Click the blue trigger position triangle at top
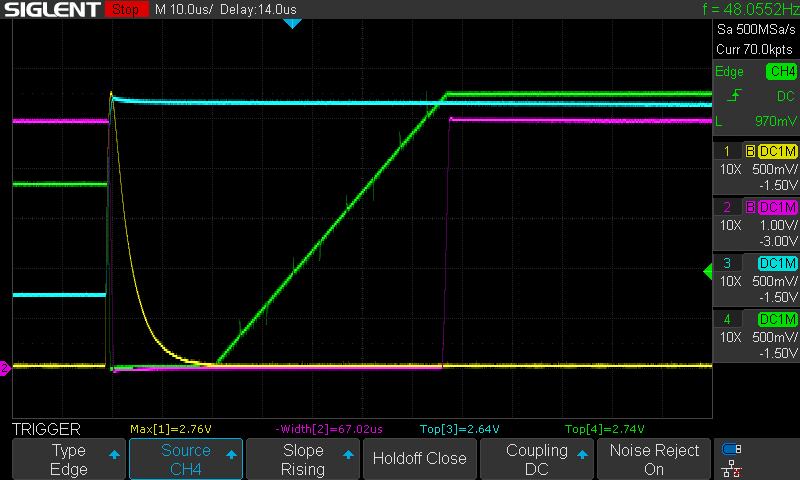 [292, 23]
